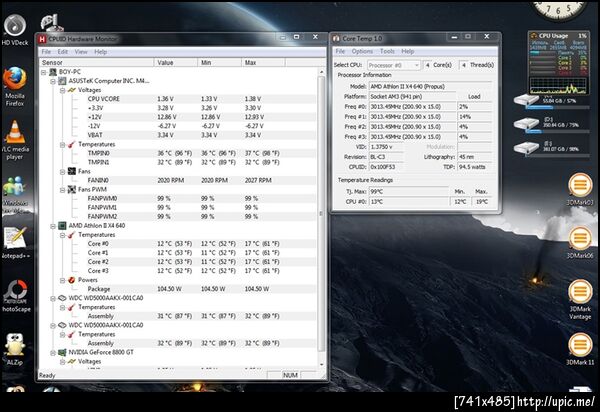The image size is (600, 412).
Task: Click the vertical scrollbar in Hardware Monitor
Action: coord(321,214)
